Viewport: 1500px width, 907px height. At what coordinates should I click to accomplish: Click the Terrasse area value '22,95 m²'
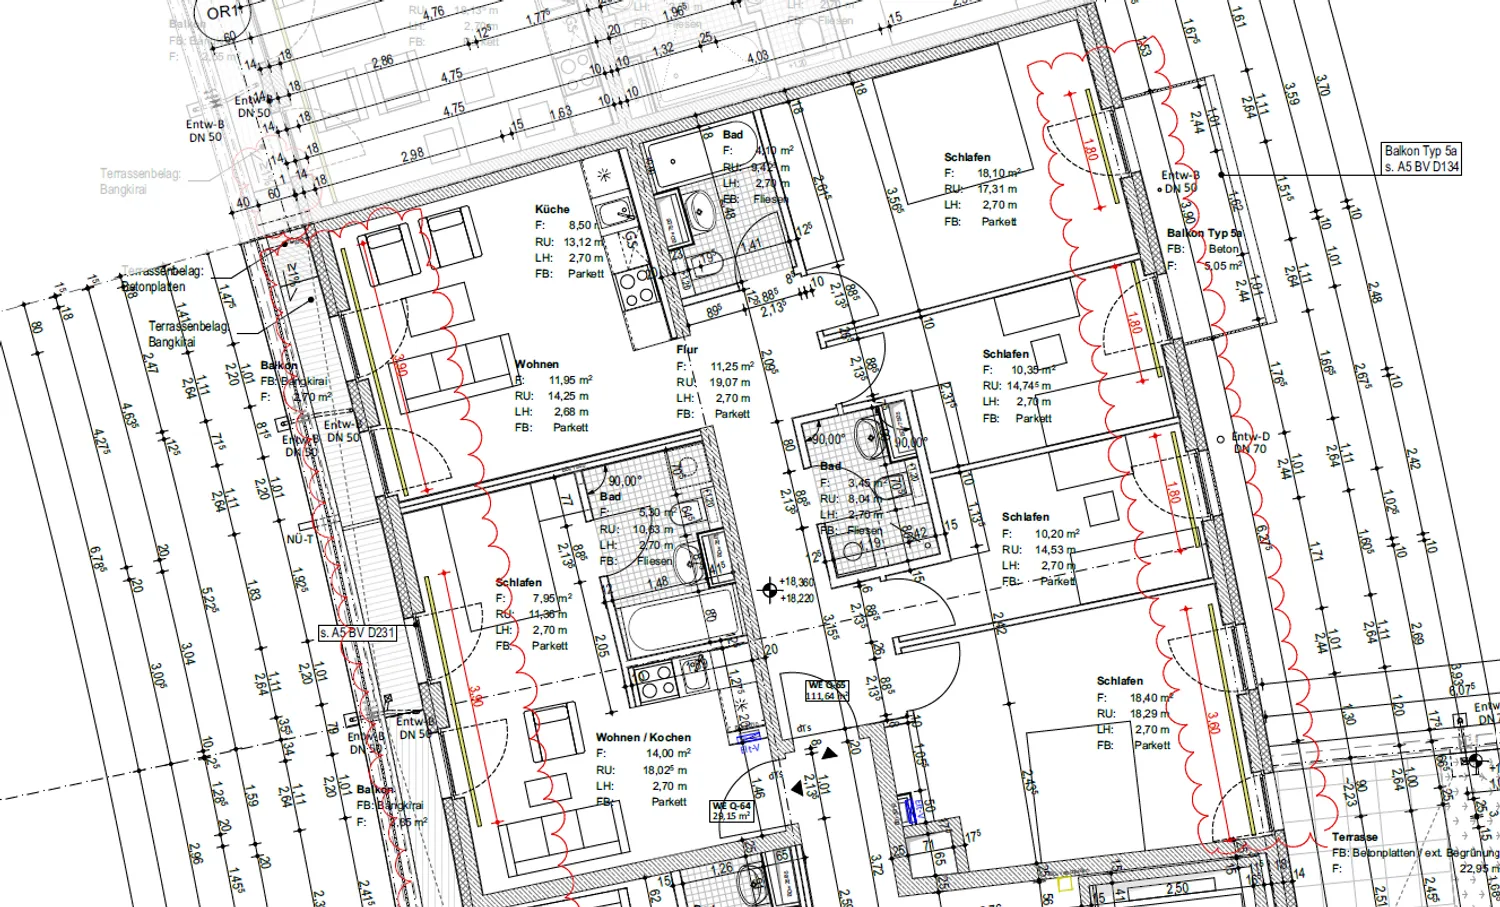pos(1478,869)
